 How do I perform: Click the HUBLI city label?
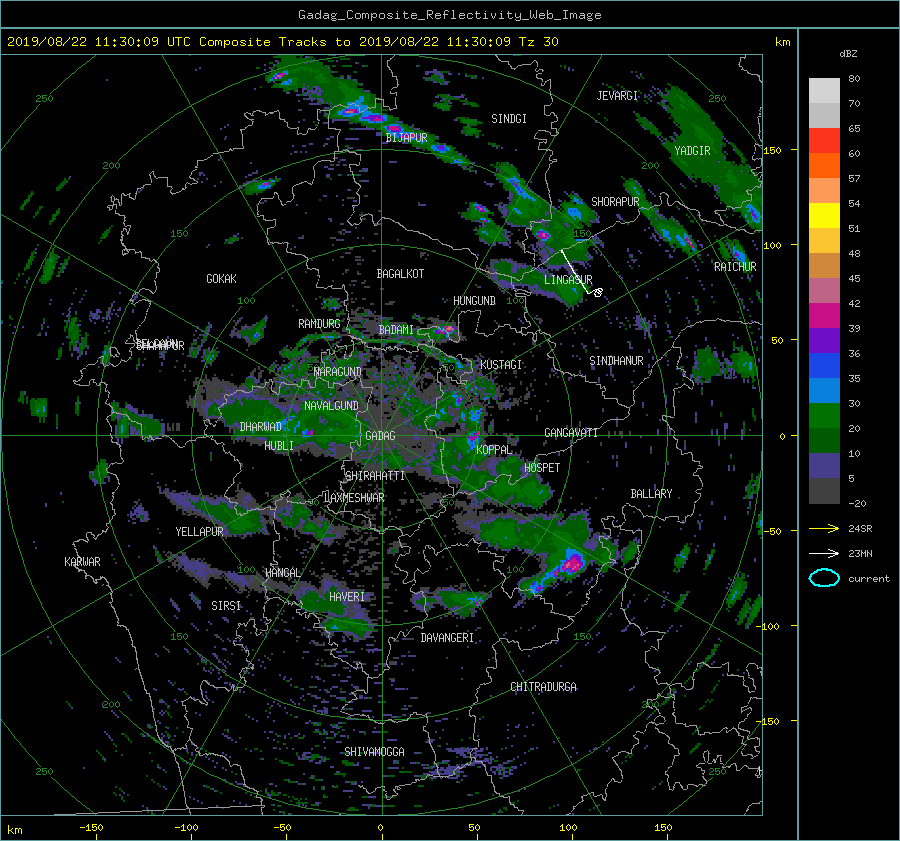279,446
